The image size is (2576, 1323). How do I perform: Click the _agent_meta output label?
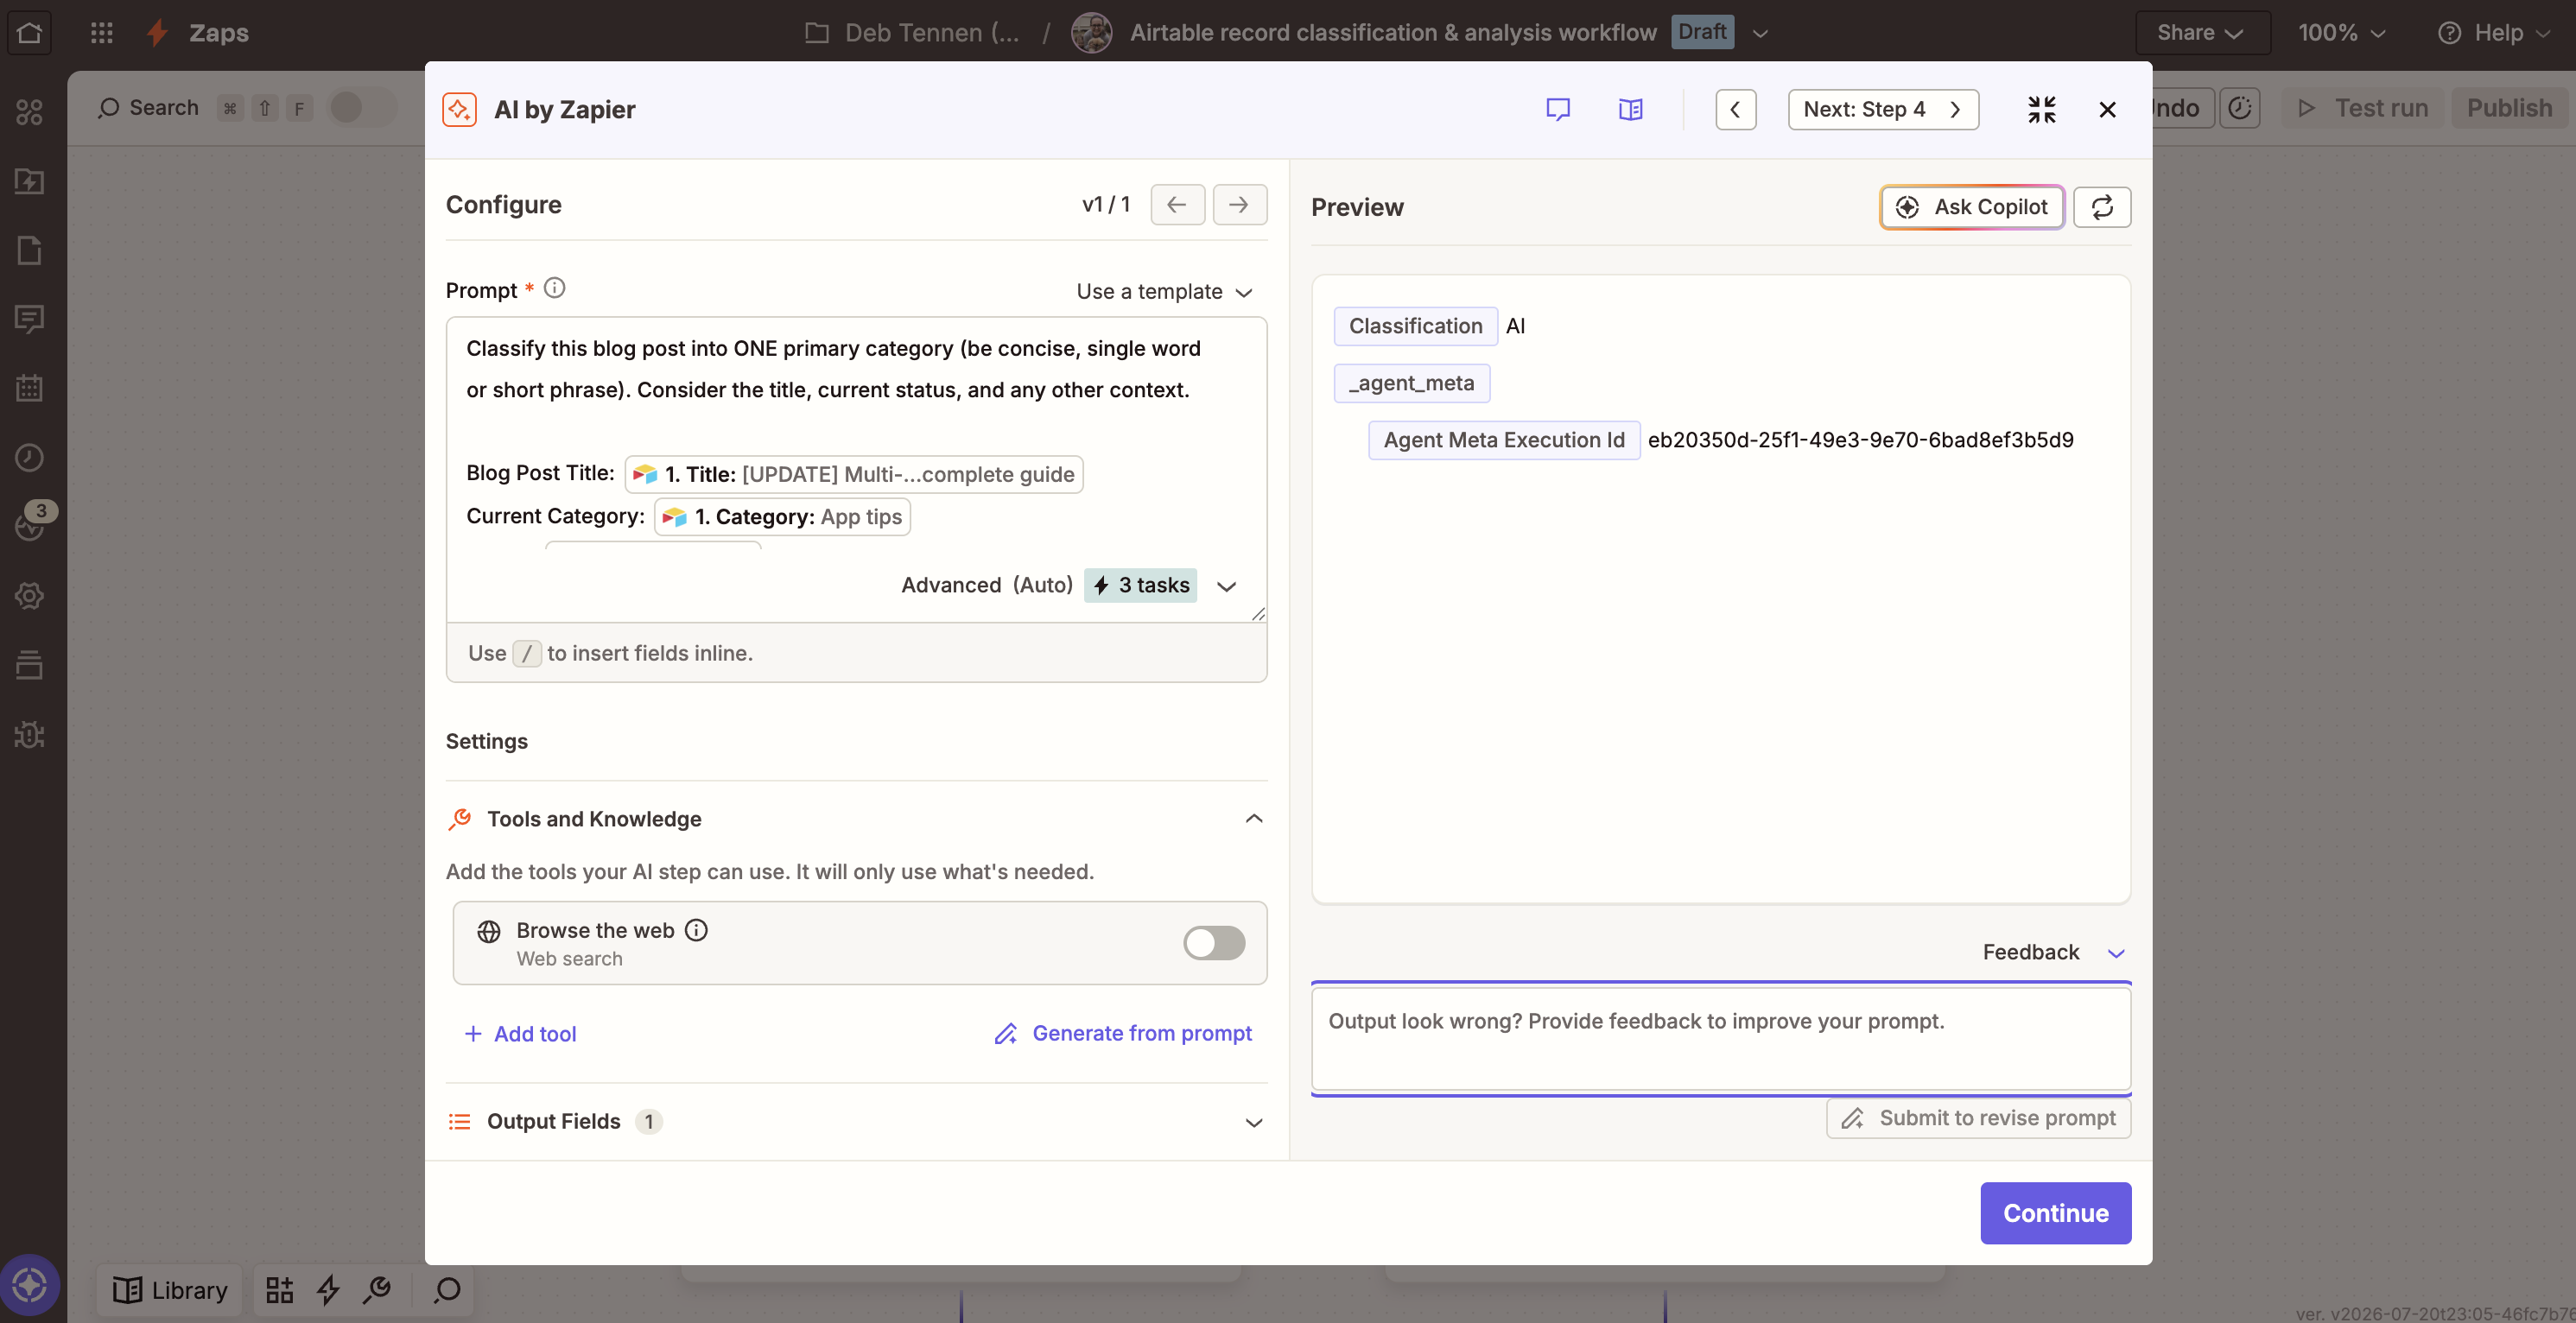click(x=1411, y=383)
